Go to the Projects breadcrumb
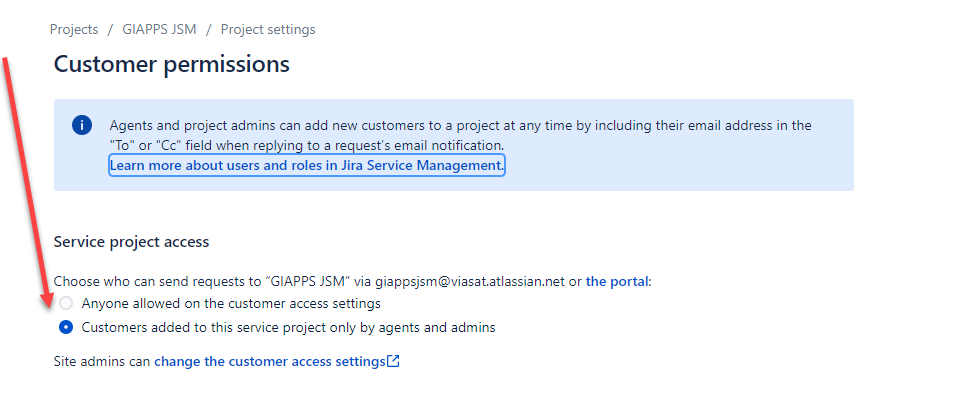This screenshot has height=402, width=973. click(73, 29)
